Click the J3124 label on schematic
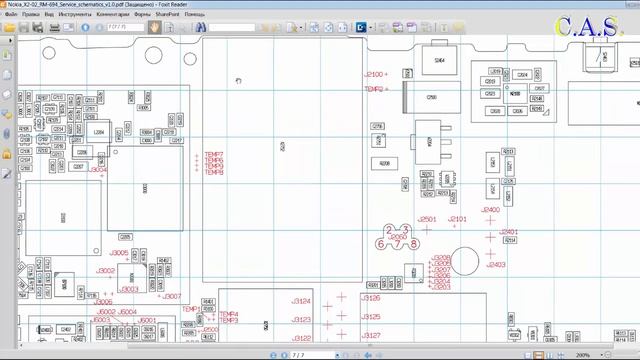This screenshot has width=640, height=360. point(301,301)
